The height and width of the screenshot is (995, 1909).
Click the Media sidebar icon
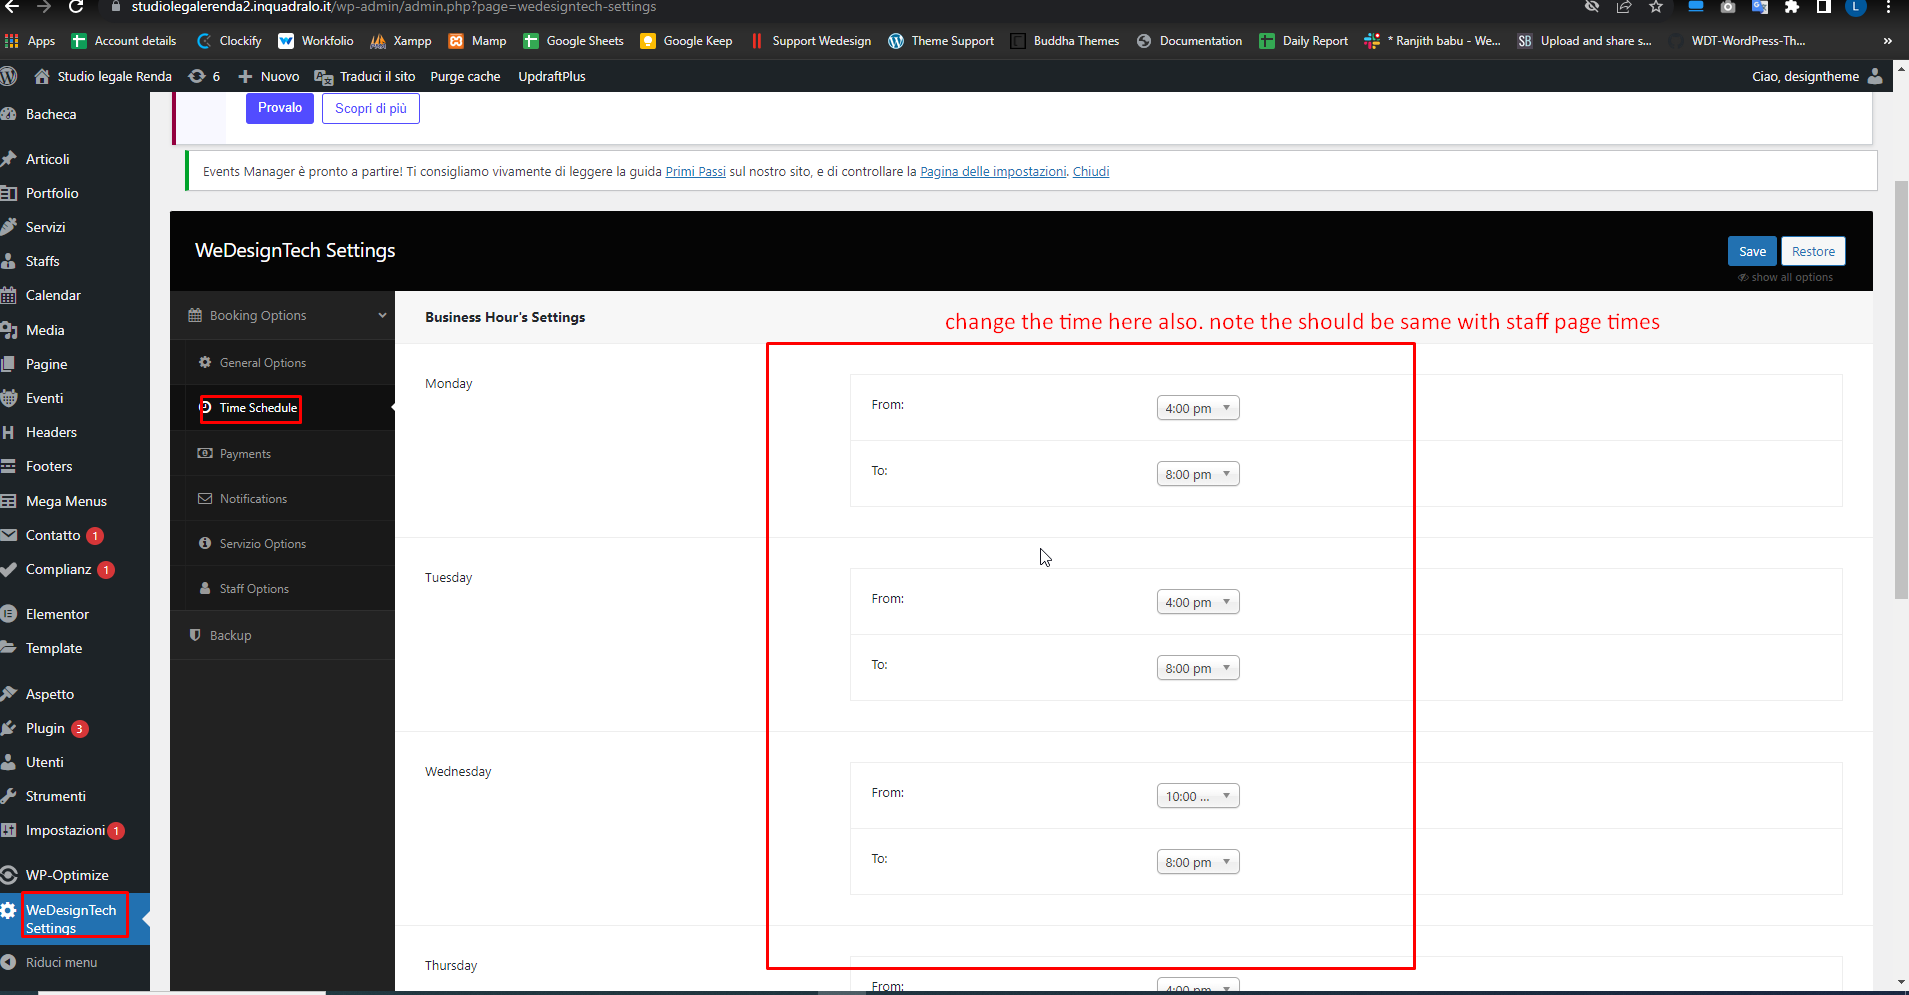[x=8, y=330]
